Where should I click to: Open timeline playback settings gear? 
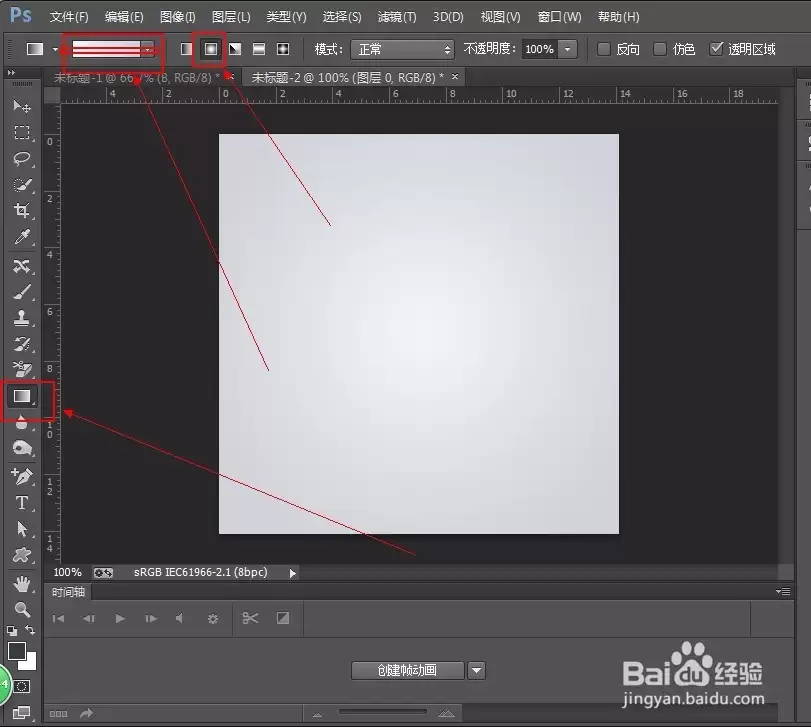pos(213,618)
